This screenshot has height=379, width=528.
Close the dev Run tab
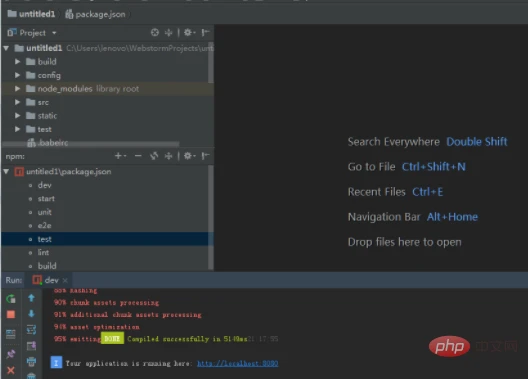65,280
